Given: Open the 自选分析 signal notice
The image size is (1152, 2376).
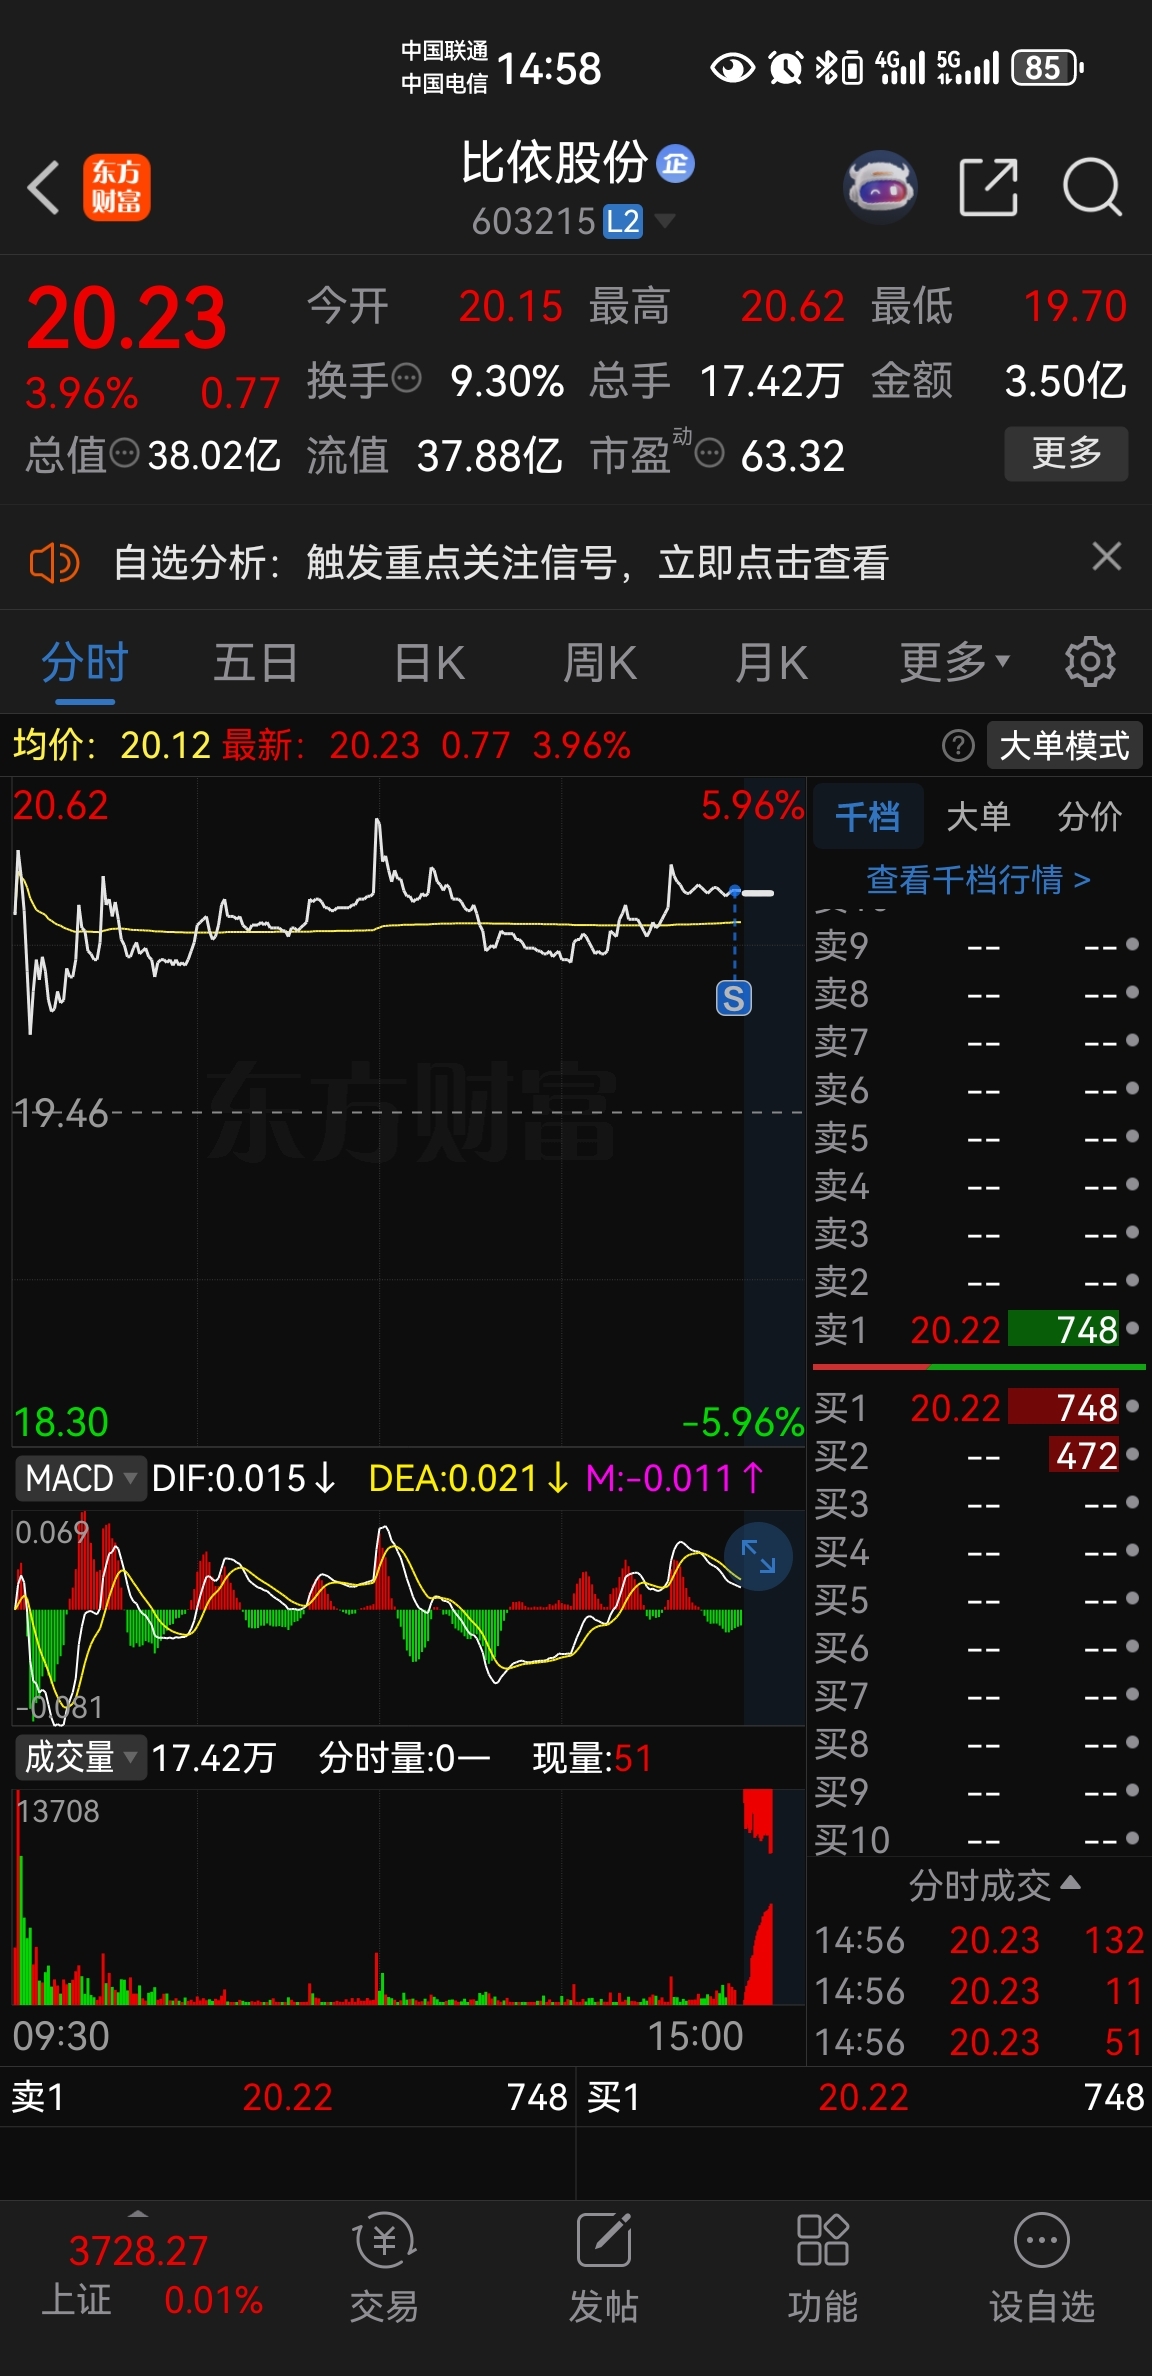Looking at the screenshot, I should point(500,562).
